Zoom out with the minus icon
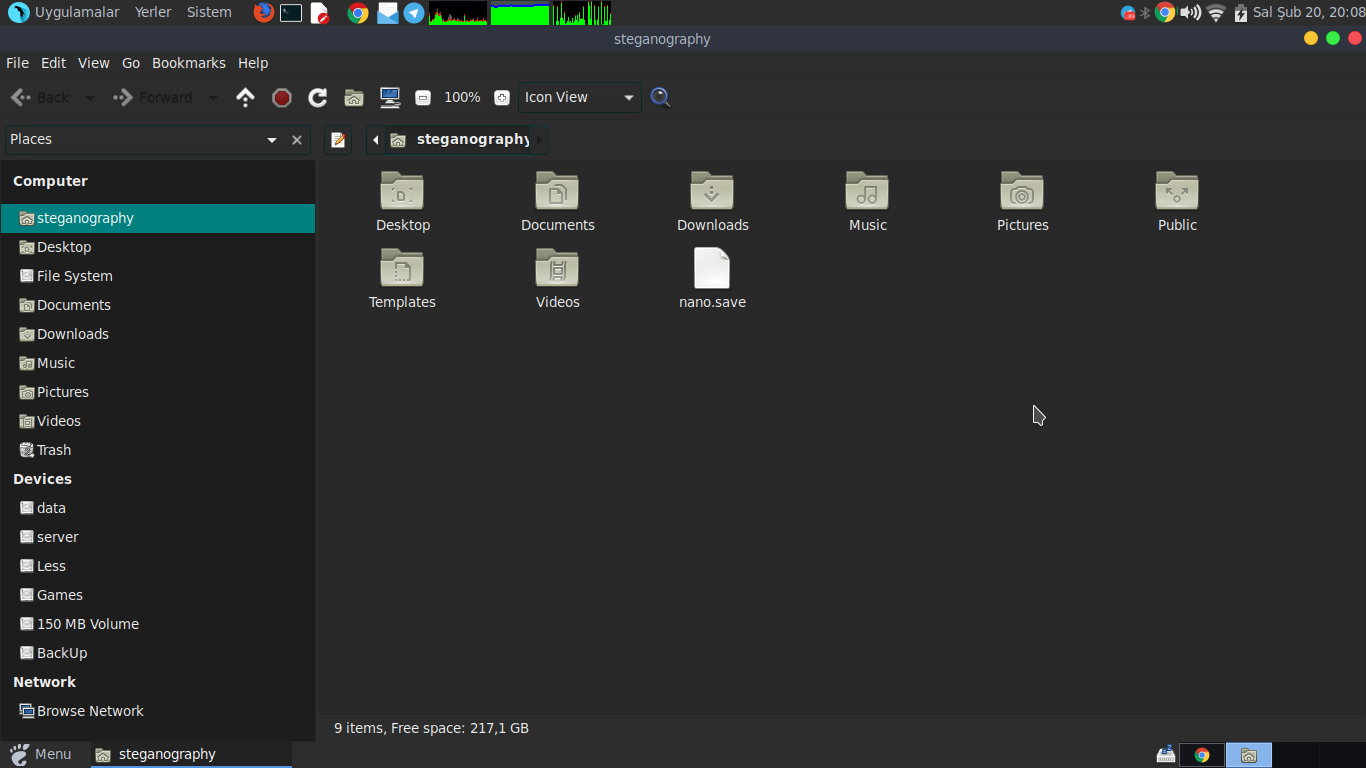Screen dimensions: 1366x768 pos(423,97)
